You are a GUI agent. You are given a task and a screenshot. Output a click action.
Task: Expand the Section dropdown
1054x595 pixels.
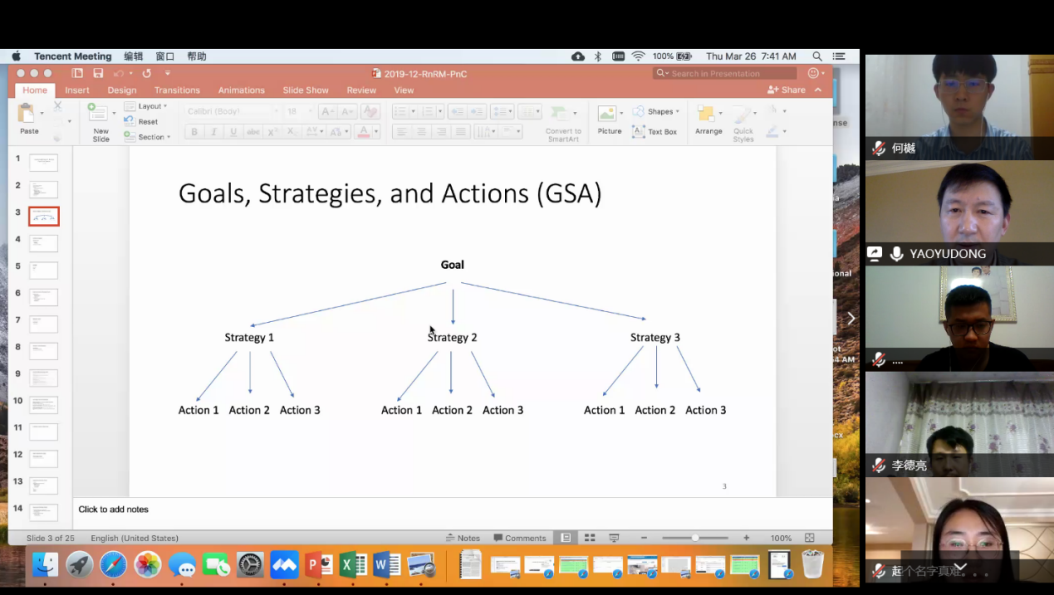[151, 137]
